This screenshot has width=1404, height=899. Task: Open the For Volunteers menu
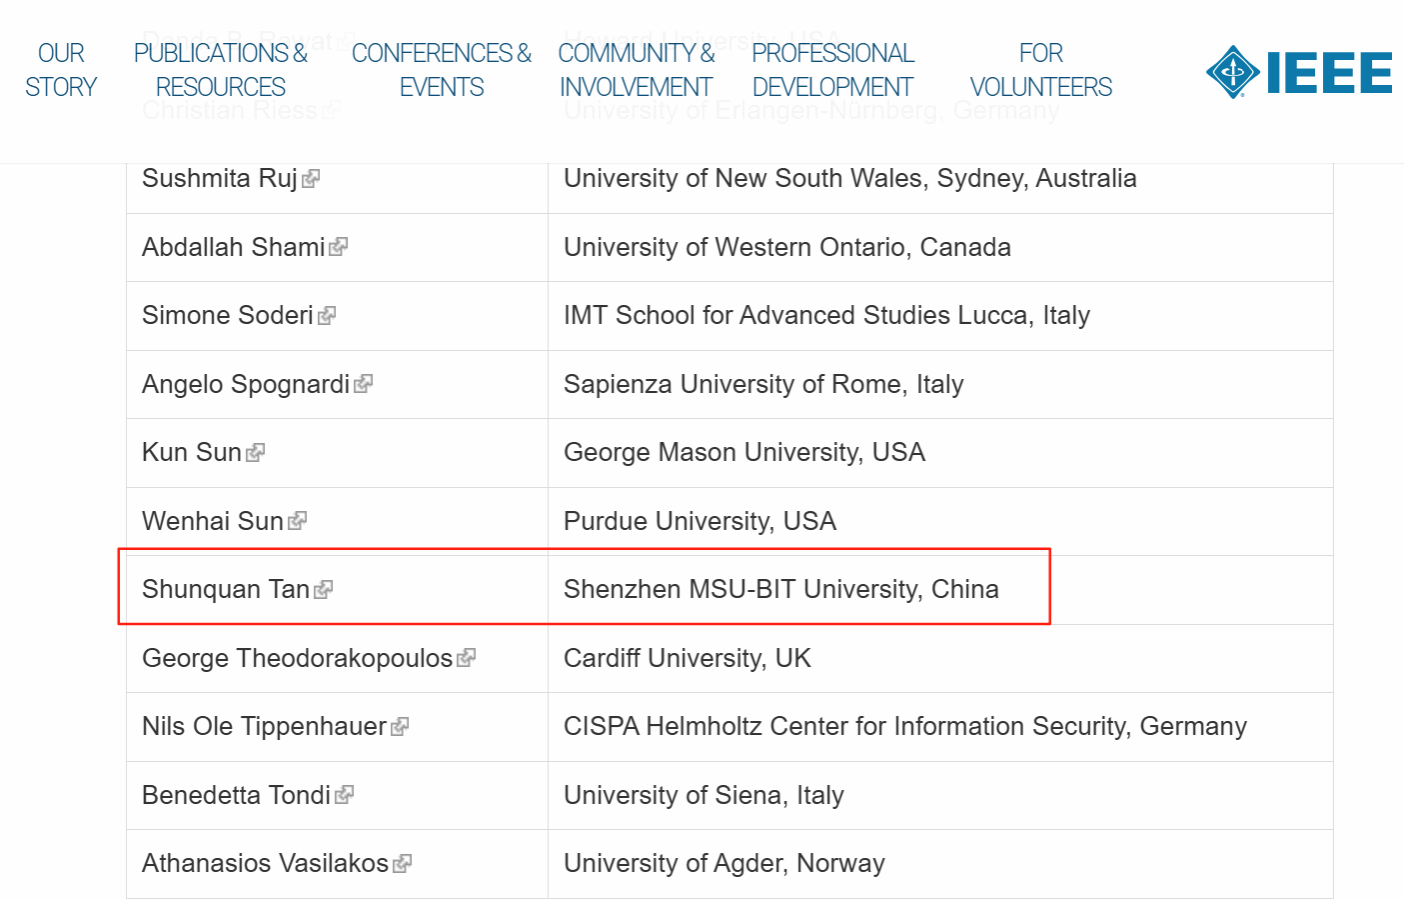[1041, 70]
